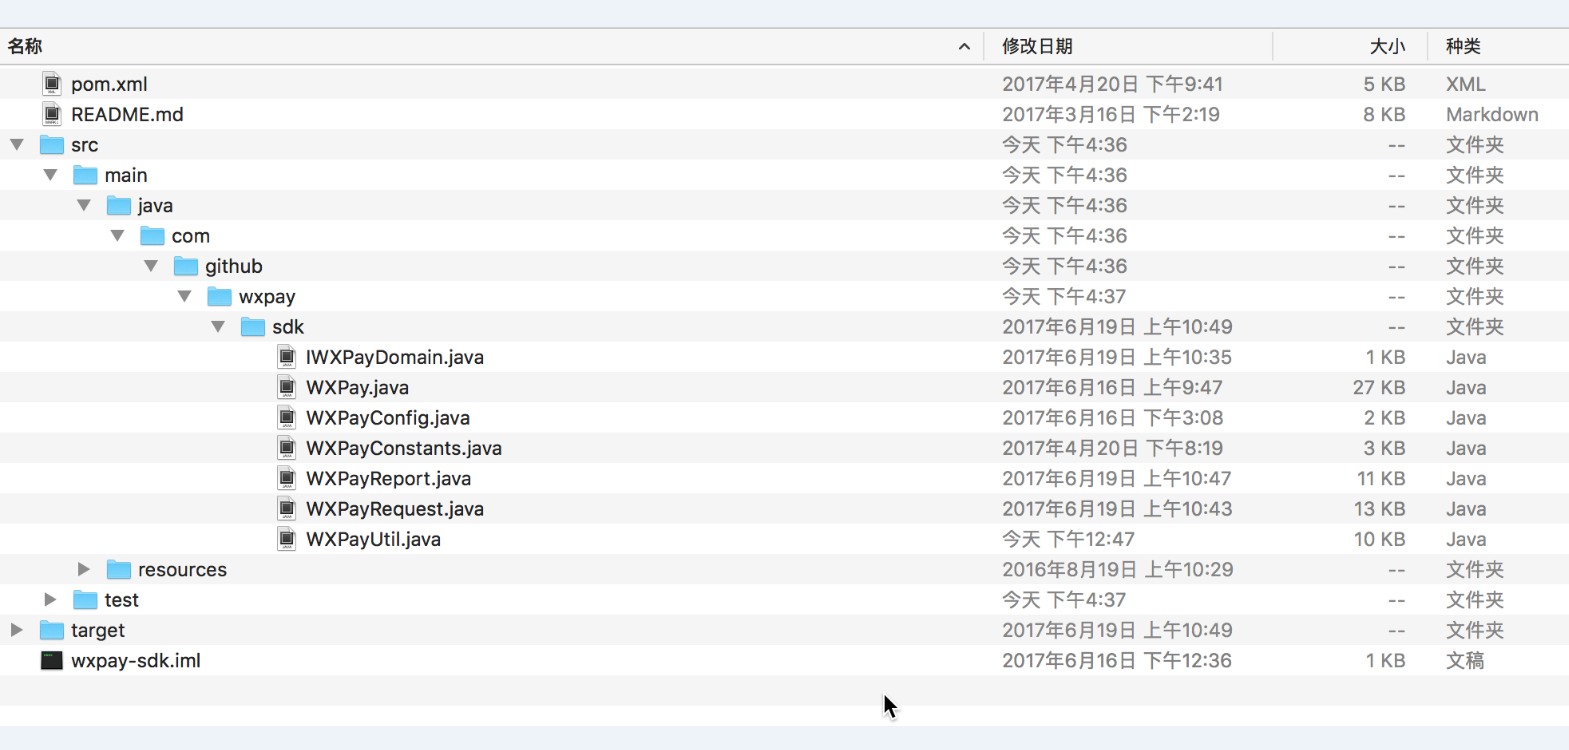Click the github folder name

[234, 266]
